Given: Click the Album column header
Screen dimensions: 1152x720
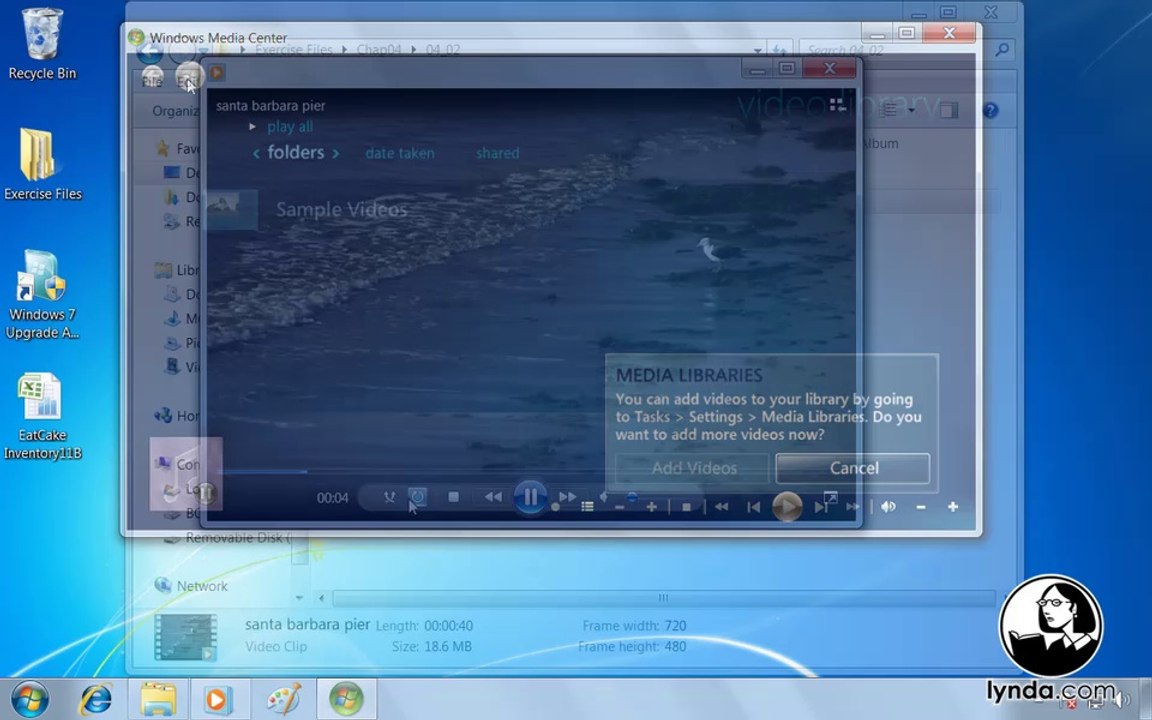Looking at the screenshot, I should pos(879,143).
